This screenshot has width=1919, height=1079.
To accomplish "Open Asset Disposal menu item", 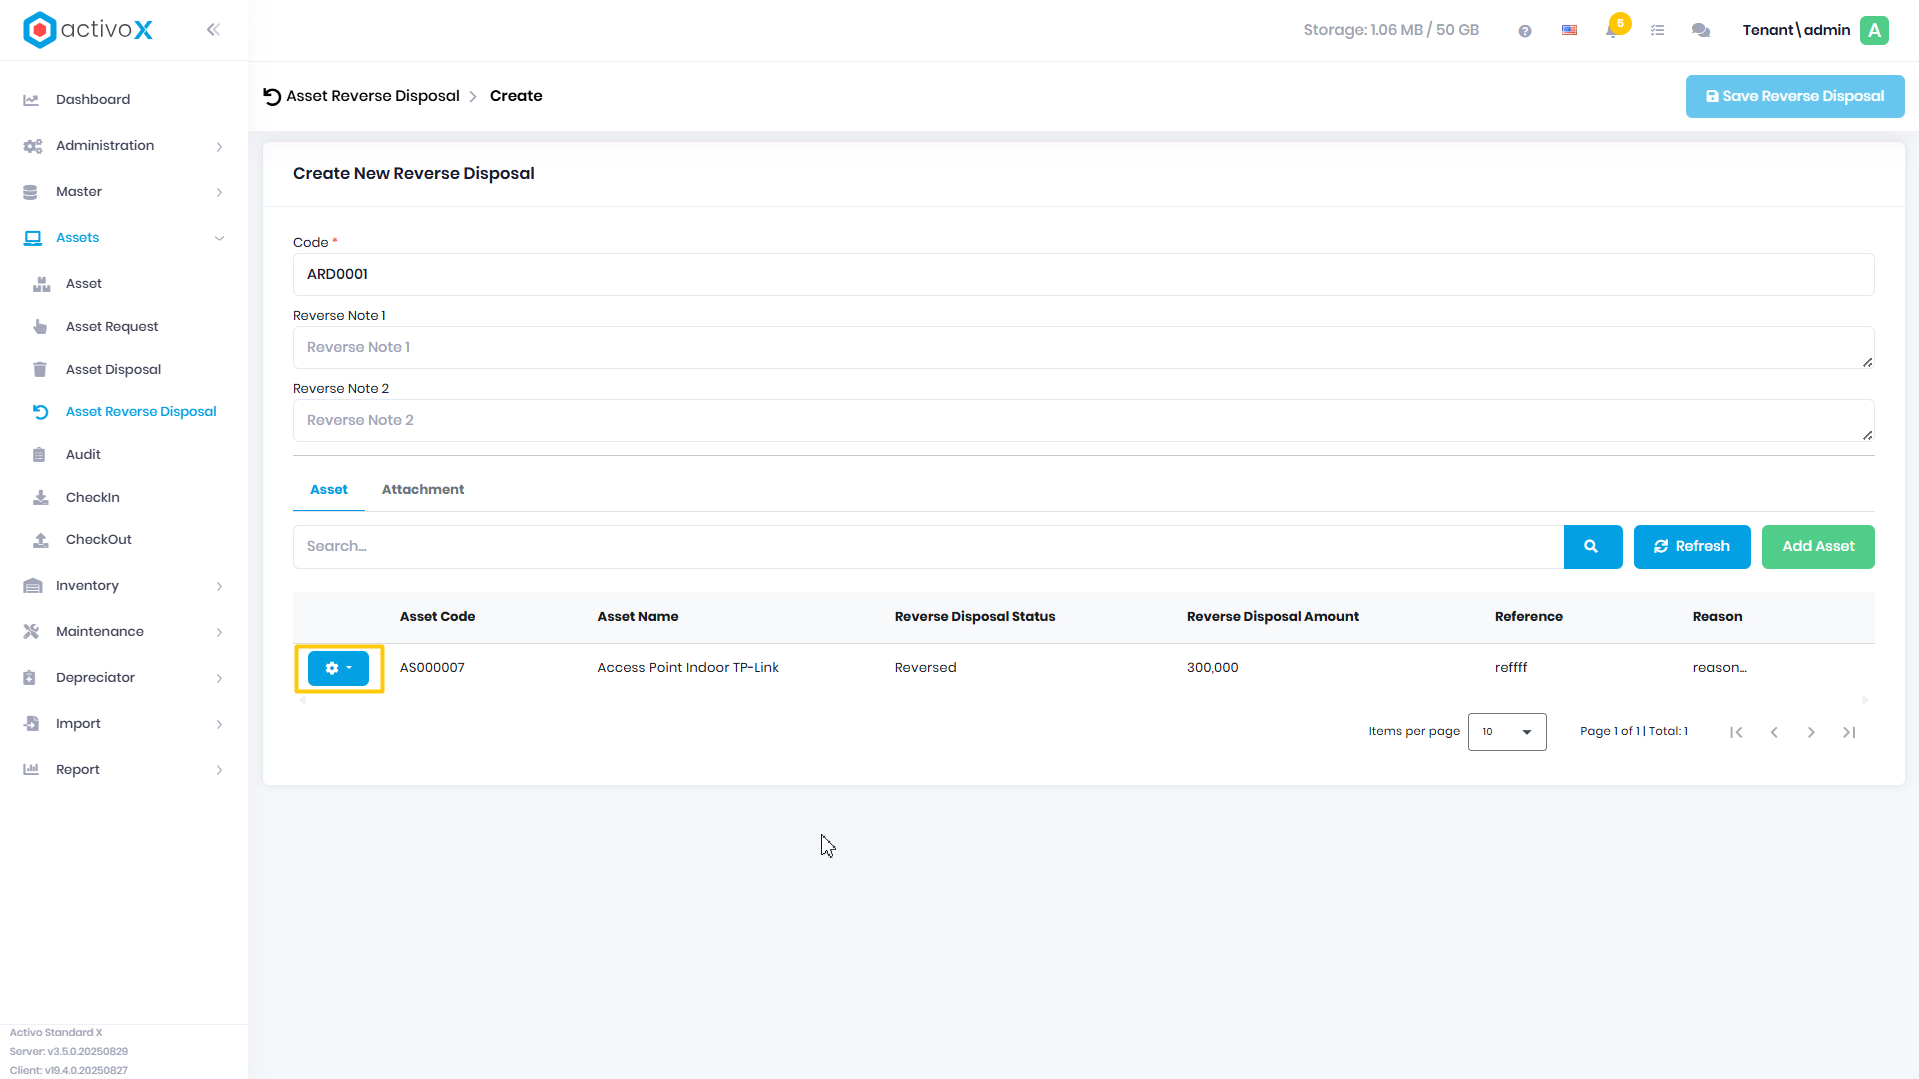I will coord(113,370).
